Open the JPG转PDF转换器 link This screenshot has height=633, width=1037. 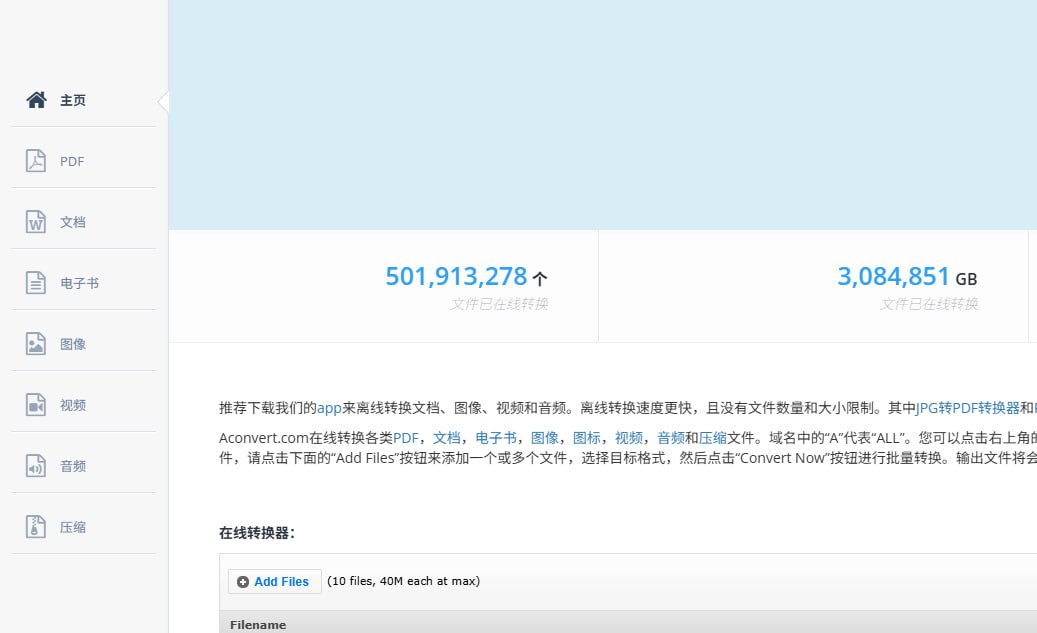[x=967, y=408]
